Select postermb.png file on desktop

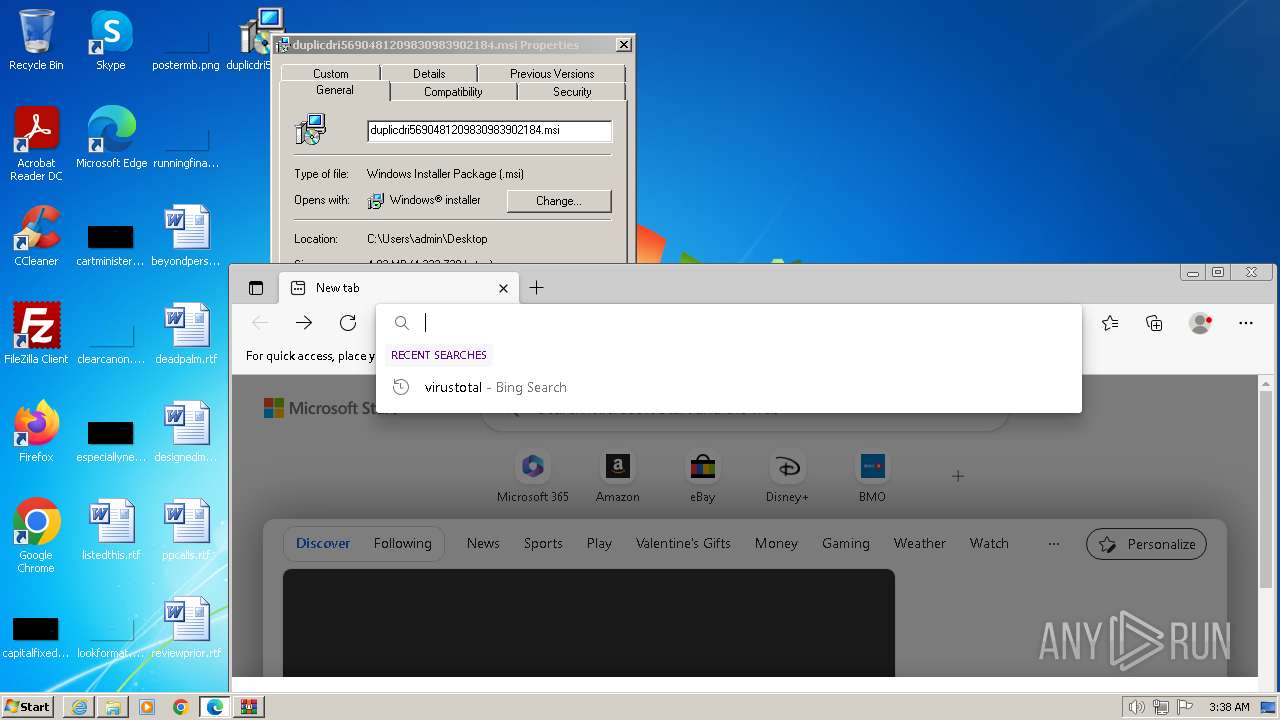click(186, 47)
